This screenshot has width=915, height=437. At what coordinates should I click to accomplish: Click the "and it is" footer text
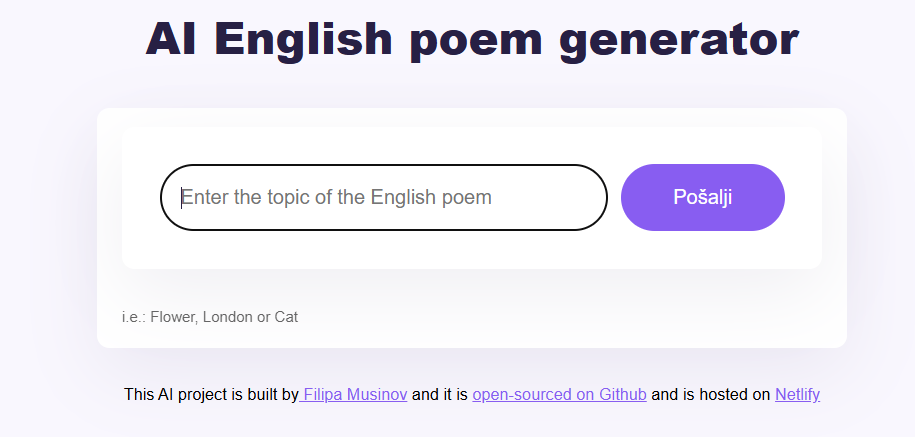(x=440, y=394)
